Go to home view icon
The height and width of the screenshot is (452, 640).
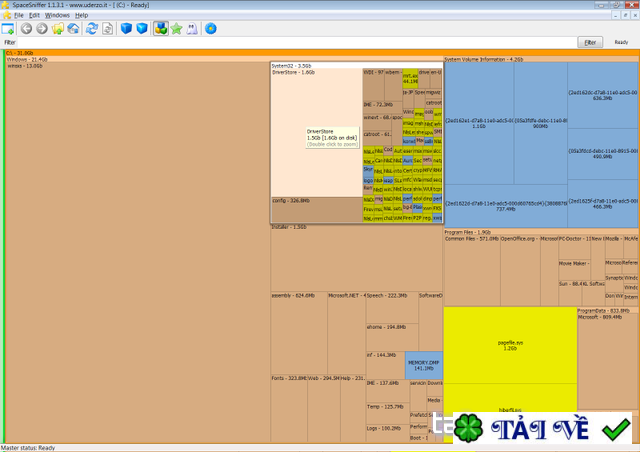73,29
